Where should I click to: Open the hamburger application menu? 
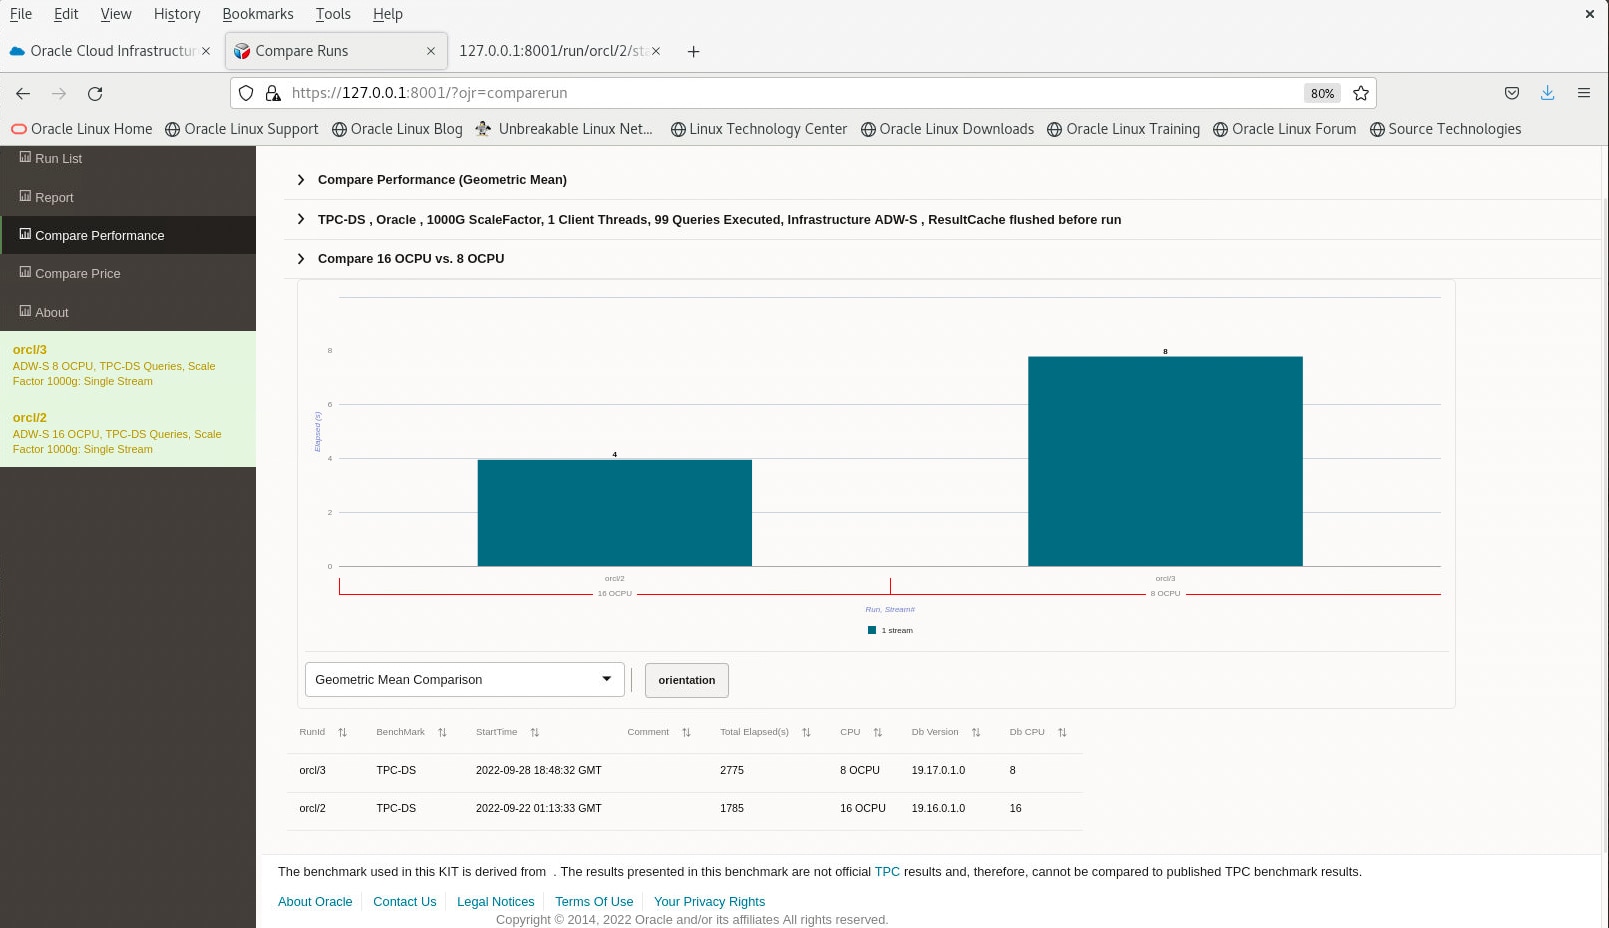pos(1584,93)
